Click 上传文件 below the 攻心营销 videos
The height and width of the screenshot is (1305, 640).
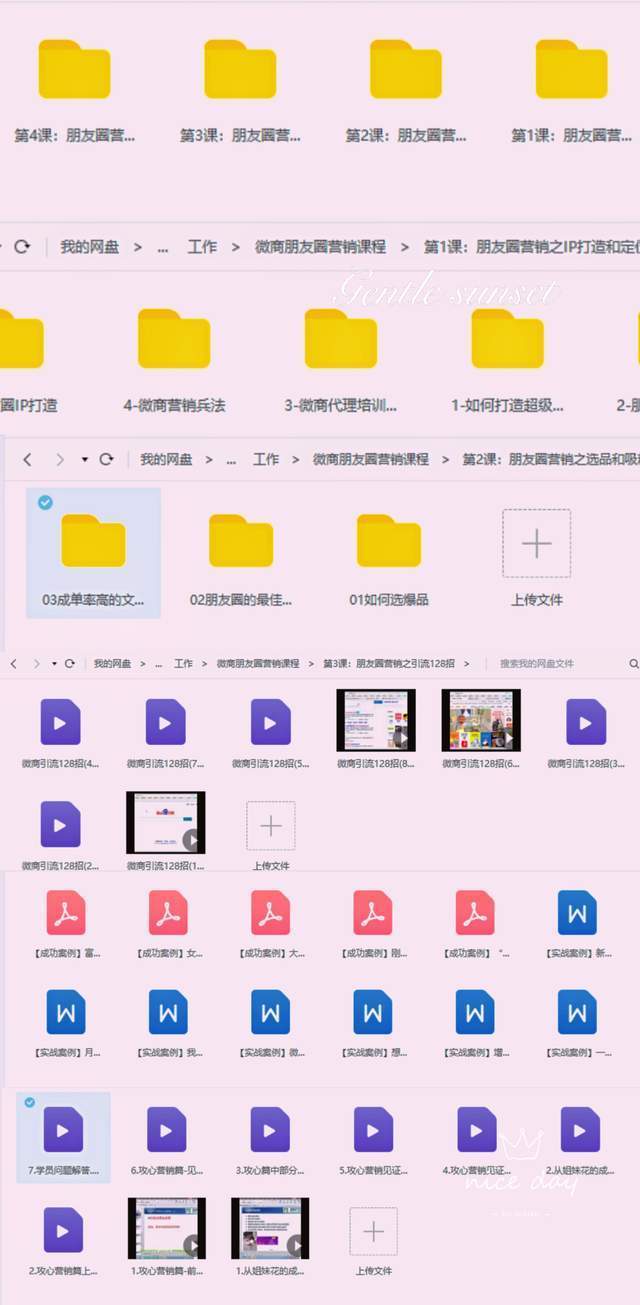click(x=374, y=1232)
